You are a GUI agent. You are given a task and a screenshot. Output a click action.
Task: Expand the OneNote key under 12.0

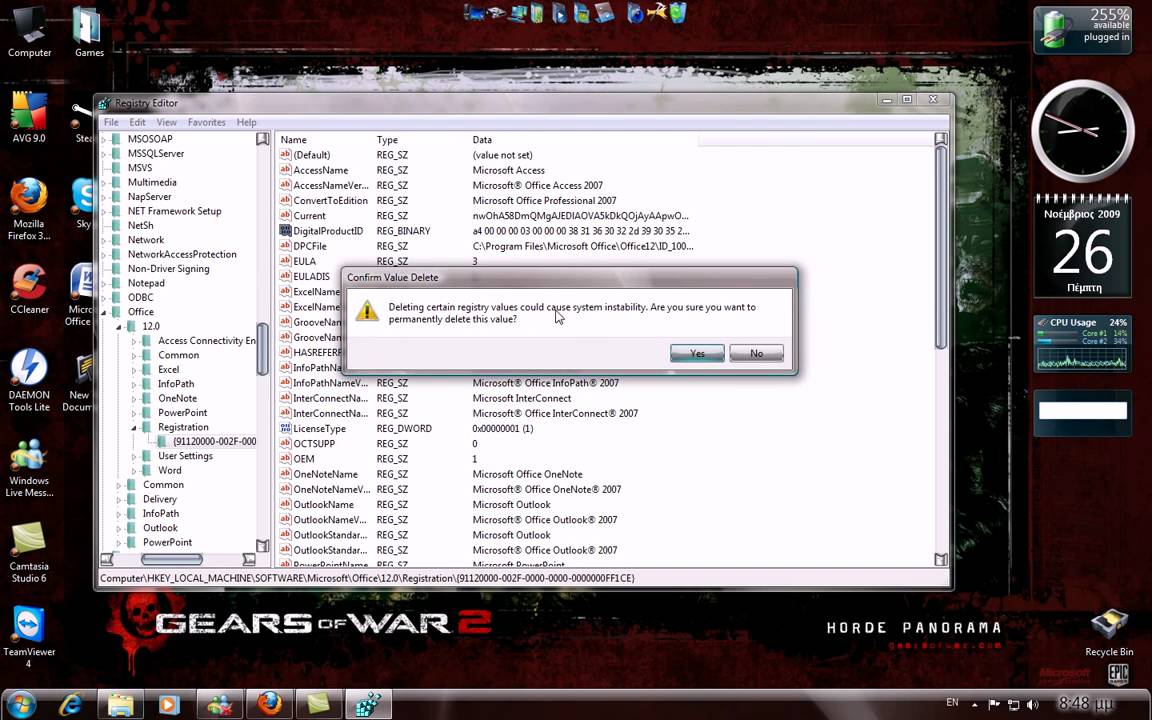pos(134,398)
